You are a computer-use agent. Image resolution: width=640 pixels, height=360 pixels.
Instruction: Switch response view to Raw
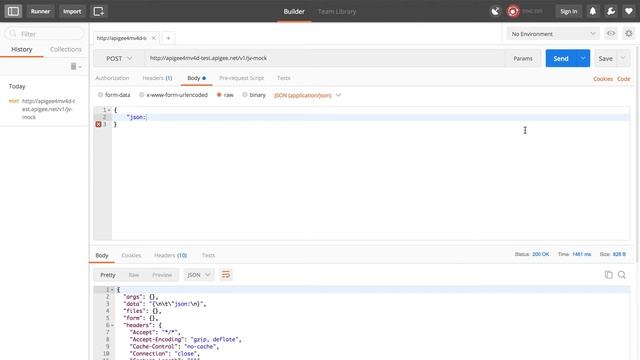pyautogui.click(x=134, y=275)
